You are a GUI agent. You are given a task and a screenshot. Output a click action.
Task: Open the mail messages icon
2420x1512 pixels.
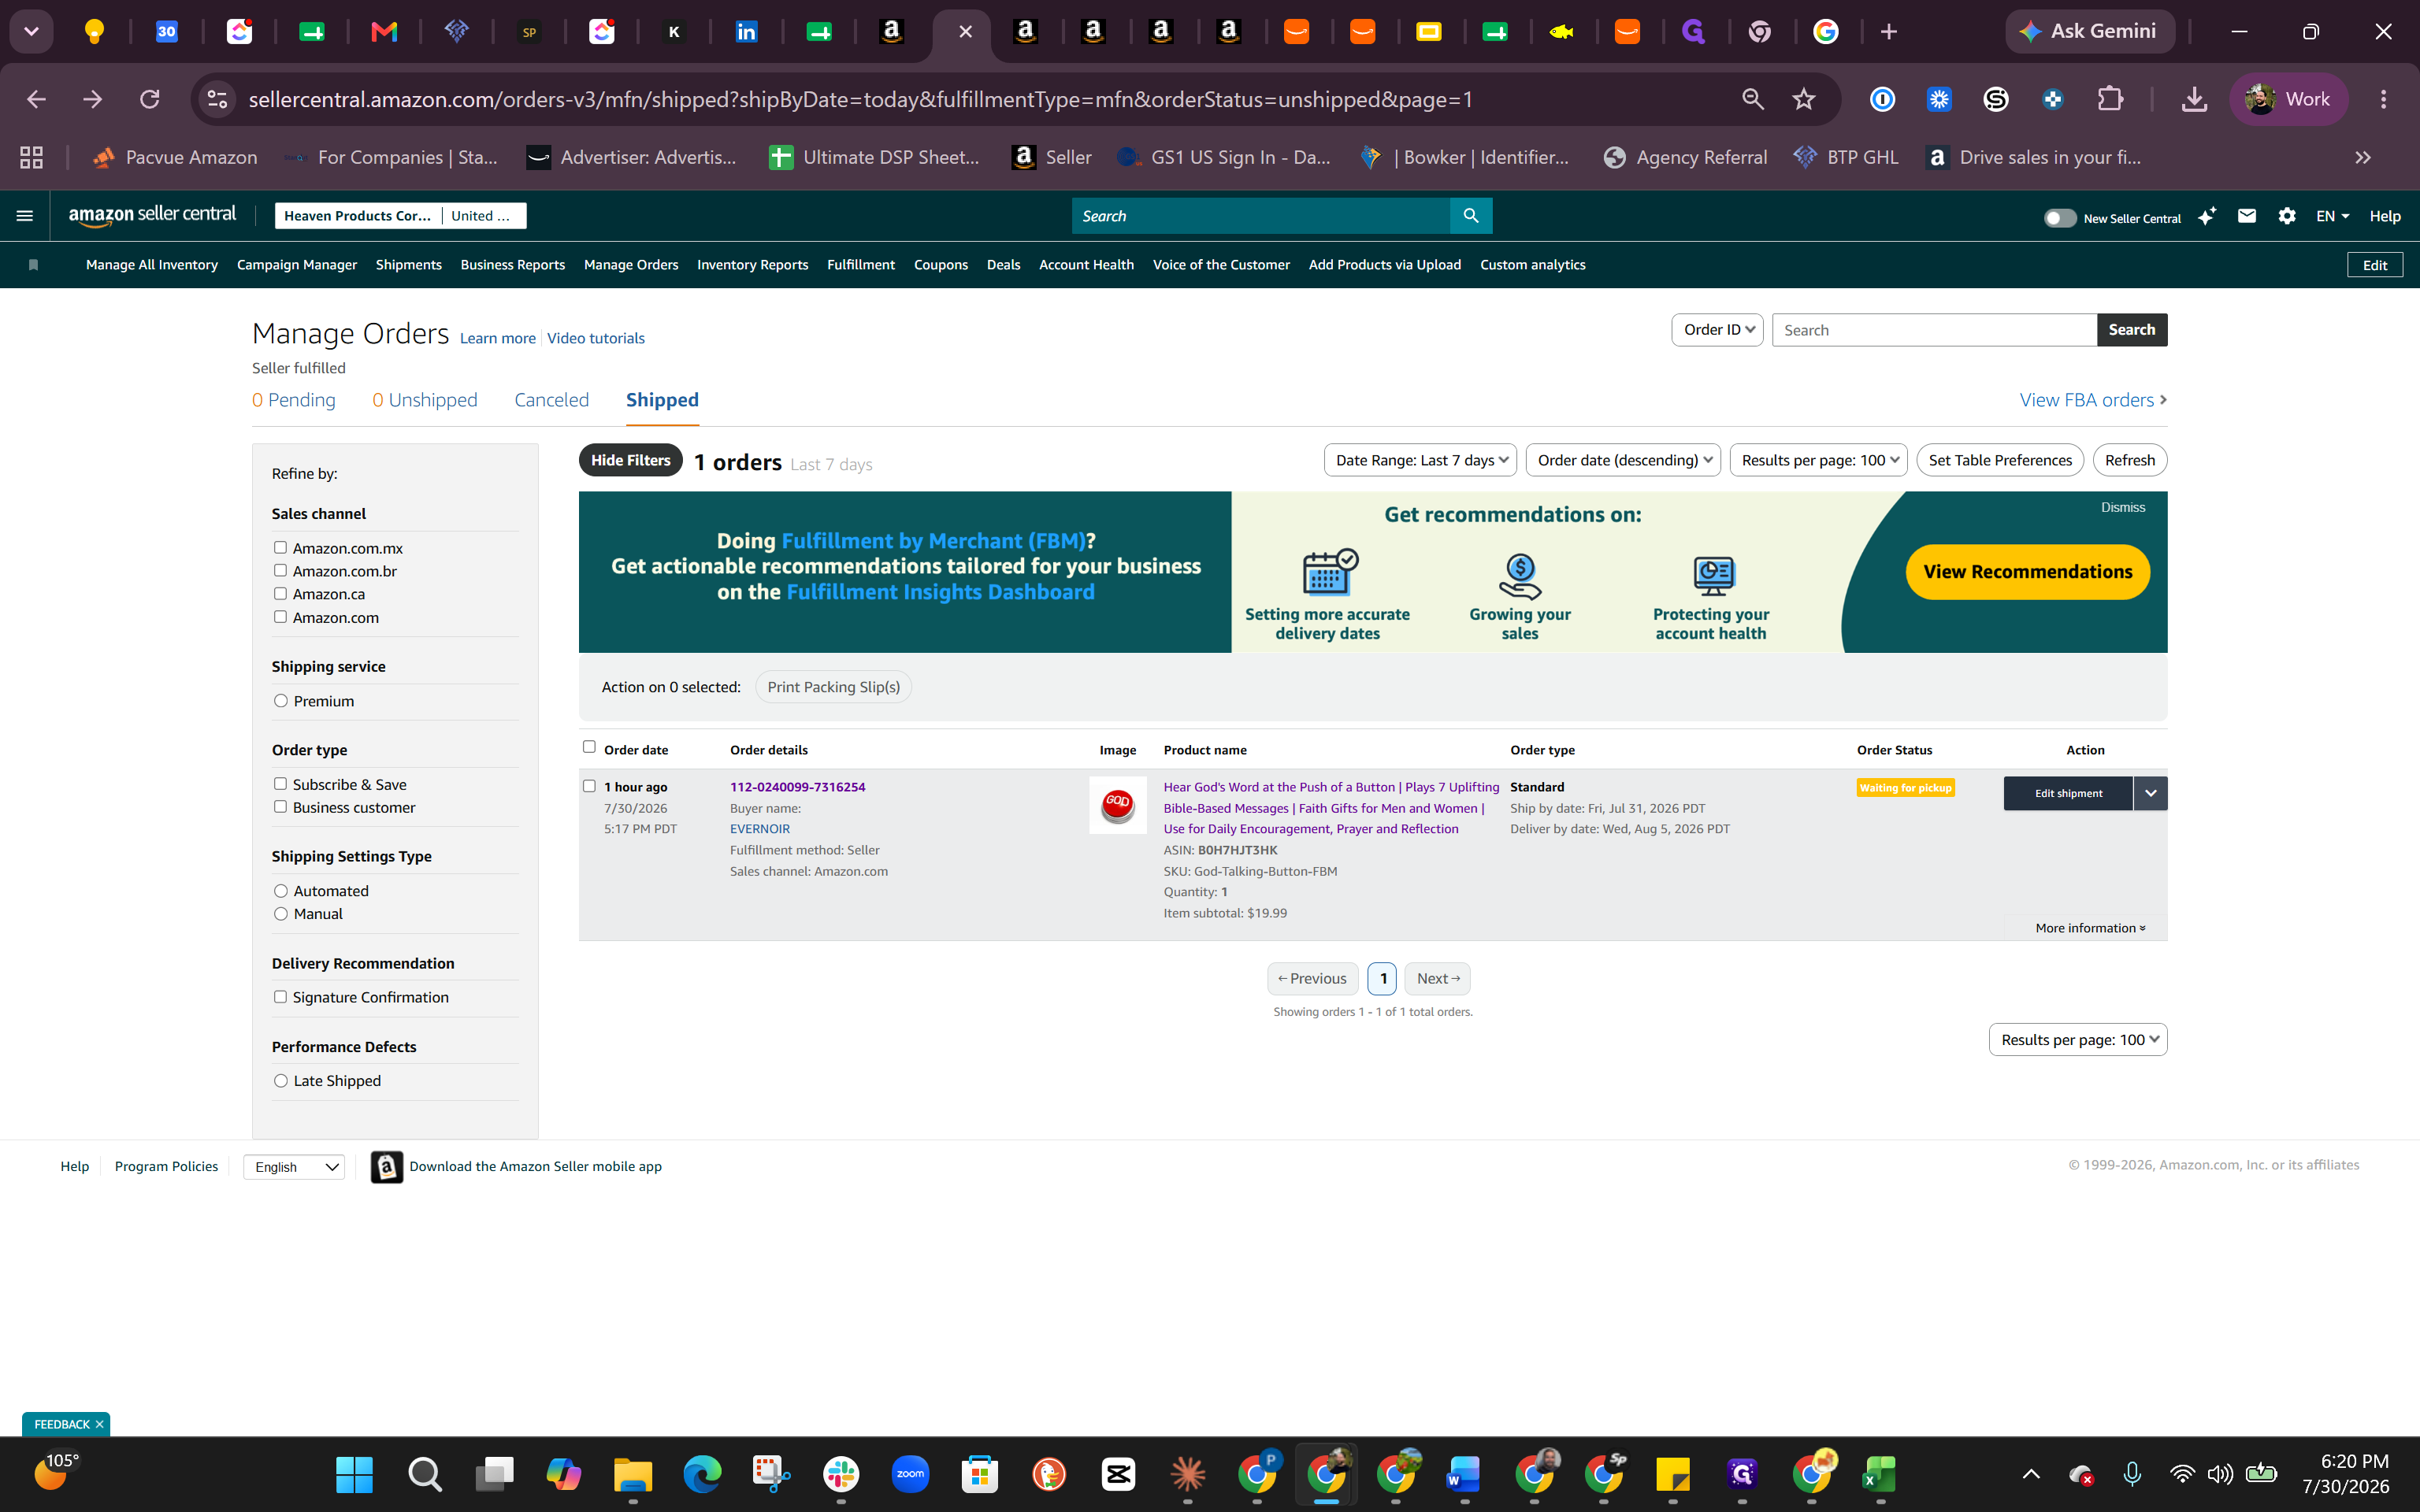coord(2247,216)
